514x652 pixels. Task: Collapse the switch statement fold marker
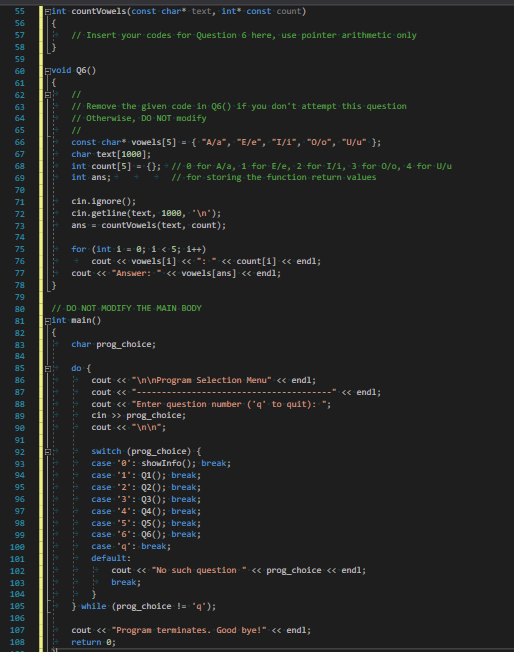tap(48, 452)
